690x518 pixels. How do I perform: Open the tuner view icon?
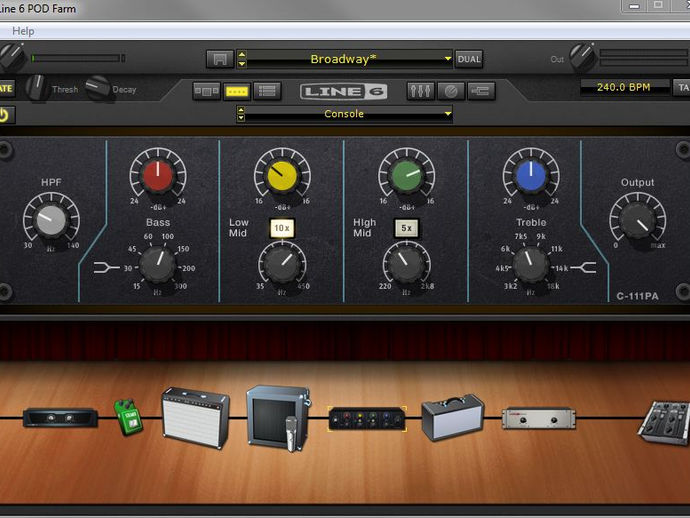click(451, 91)
